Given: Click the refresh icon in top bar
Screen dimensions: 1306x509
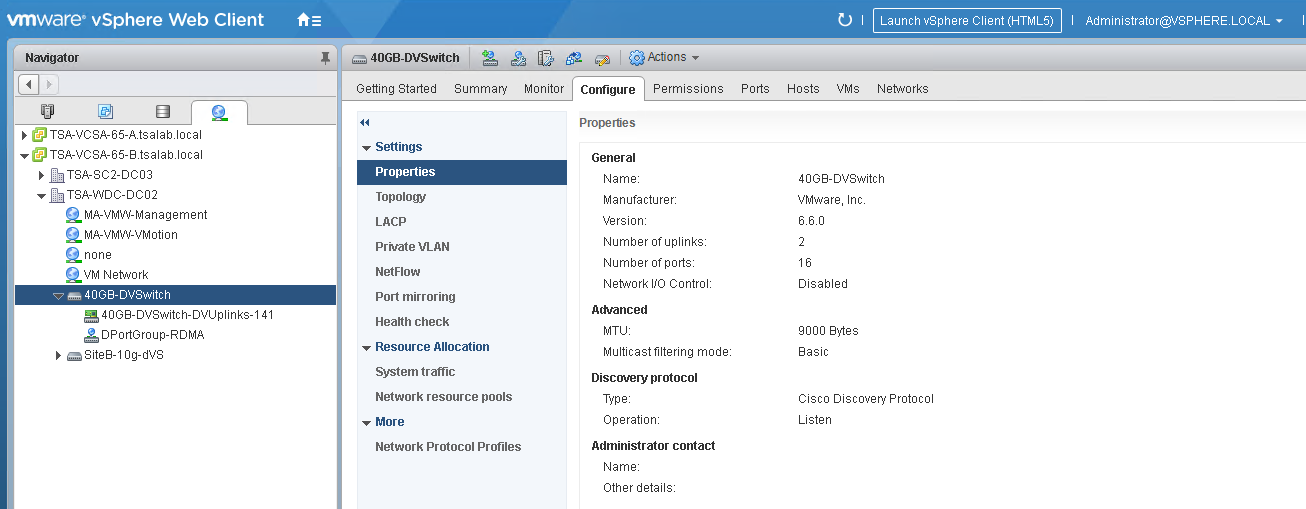Looking at the screenshot, I should pyautogui.click(x=845, y=20).
